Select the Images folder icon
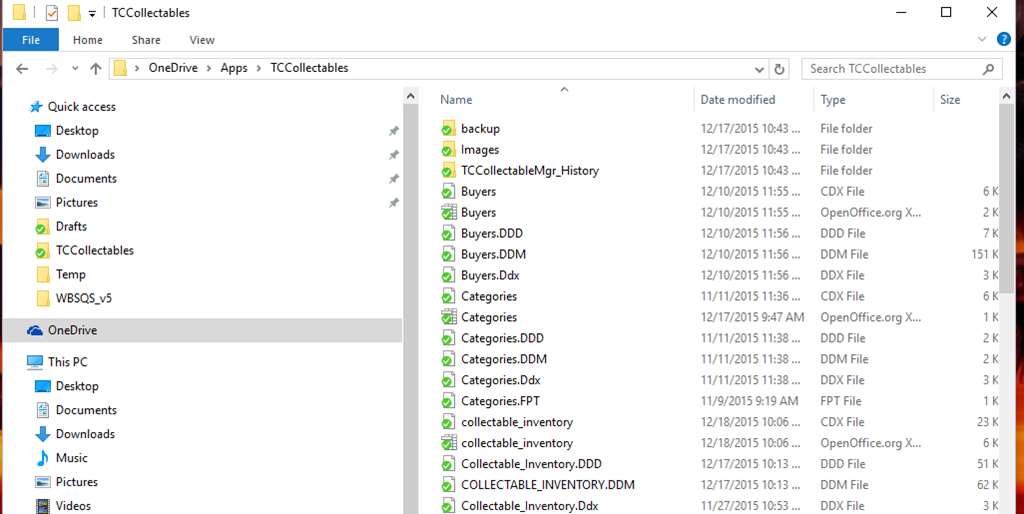Image resolution: width=1024 pixels, height=514 pixels. point(448,150)
